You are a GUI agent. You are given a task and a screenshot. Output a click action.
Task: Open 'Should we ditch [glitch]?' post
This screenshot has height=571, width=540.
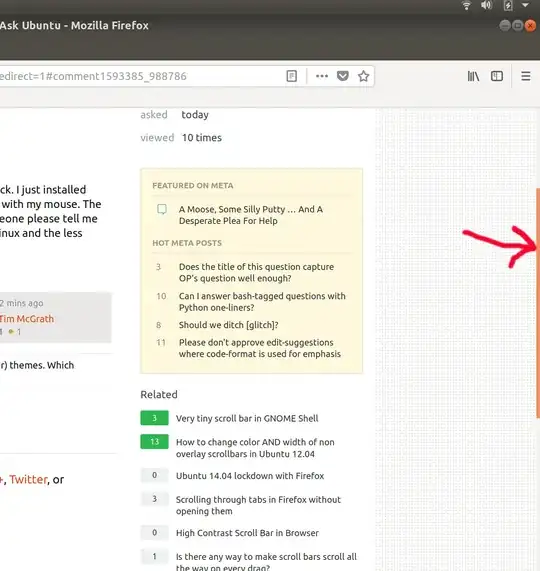(228, 325)
